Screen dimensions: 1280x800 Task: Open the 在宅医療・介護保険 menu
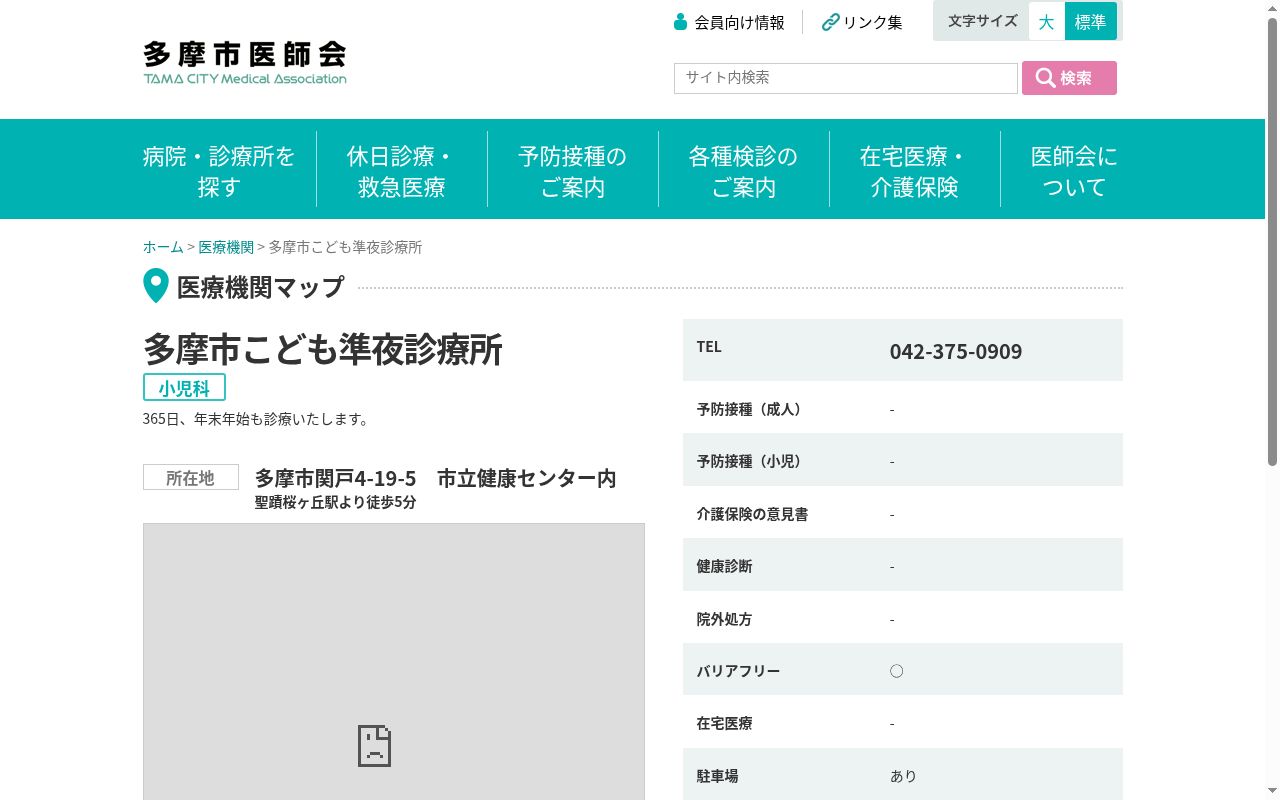tap(915, 171)
